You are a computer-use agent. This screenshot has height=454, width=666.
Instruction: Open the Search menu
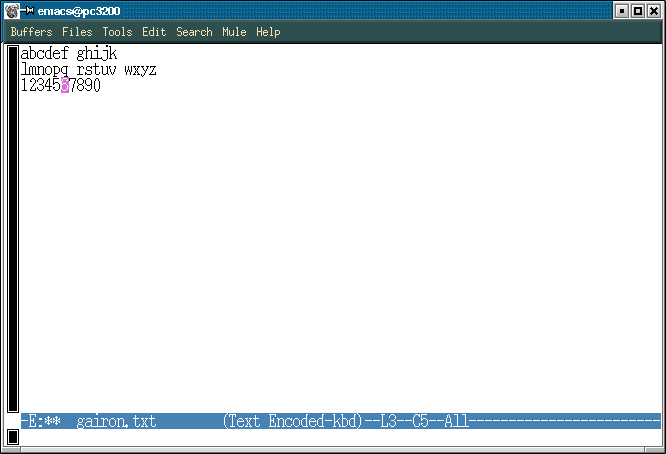coord(194,32)
